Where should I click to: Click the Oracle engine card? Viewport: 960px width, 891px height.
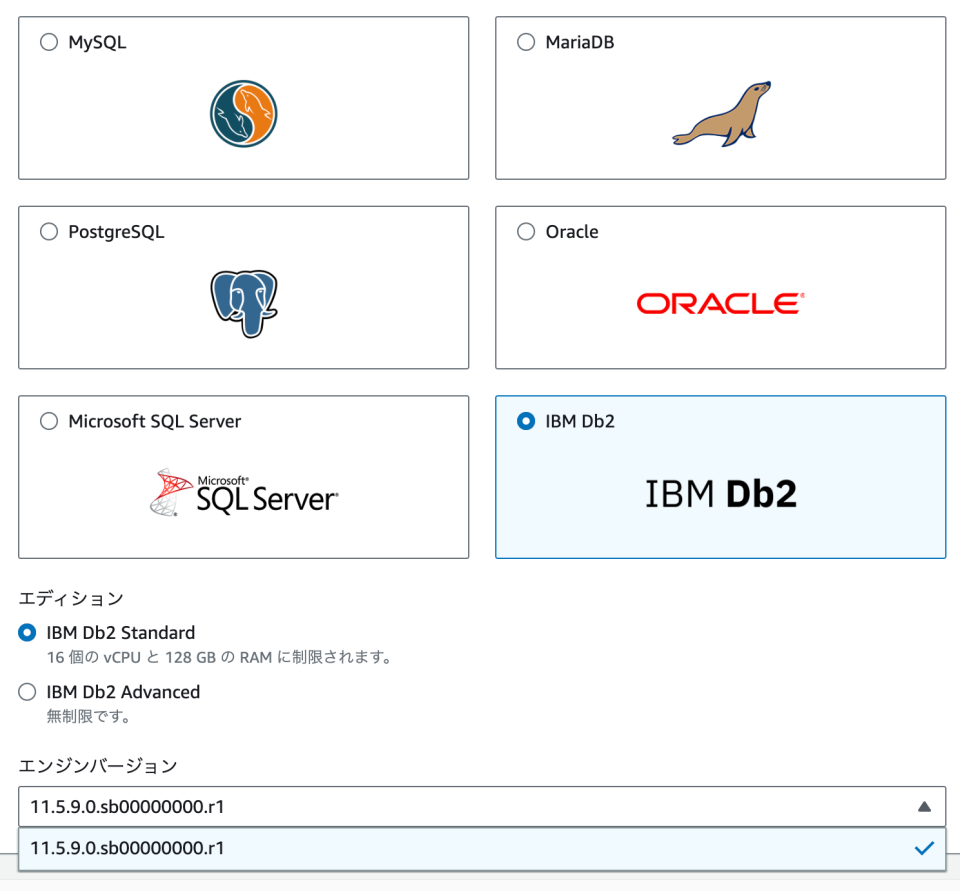click(x=720, y=287)
